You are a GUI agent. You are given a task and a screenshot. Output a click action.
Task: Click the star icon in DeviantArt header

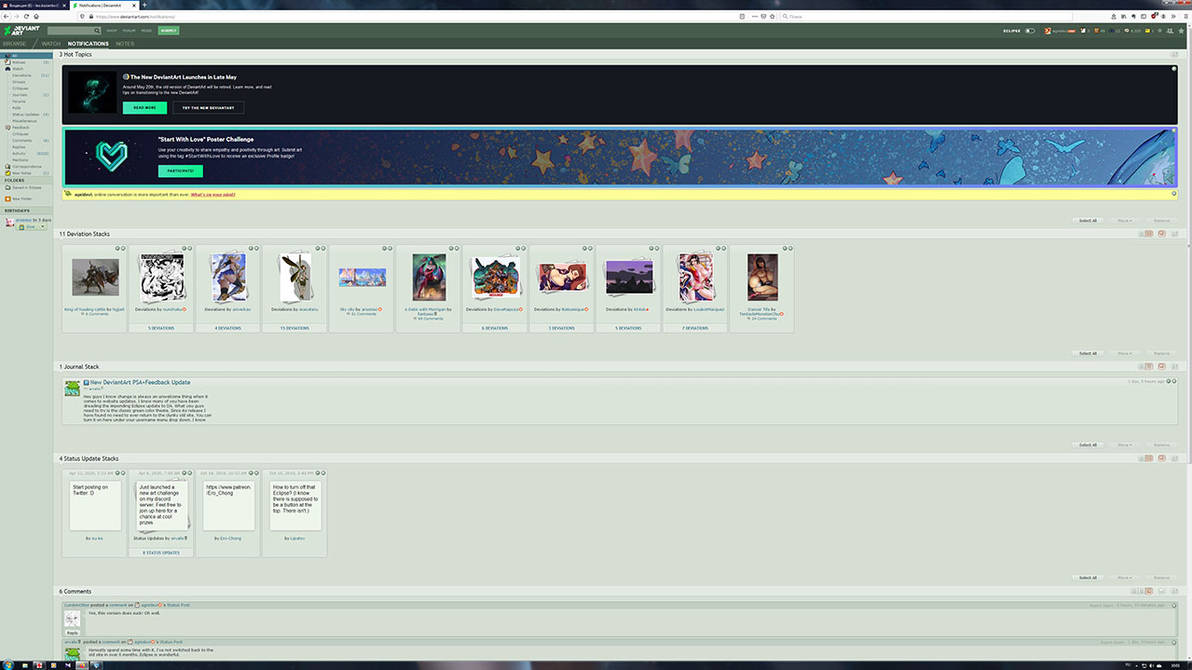coord(1181,30)
